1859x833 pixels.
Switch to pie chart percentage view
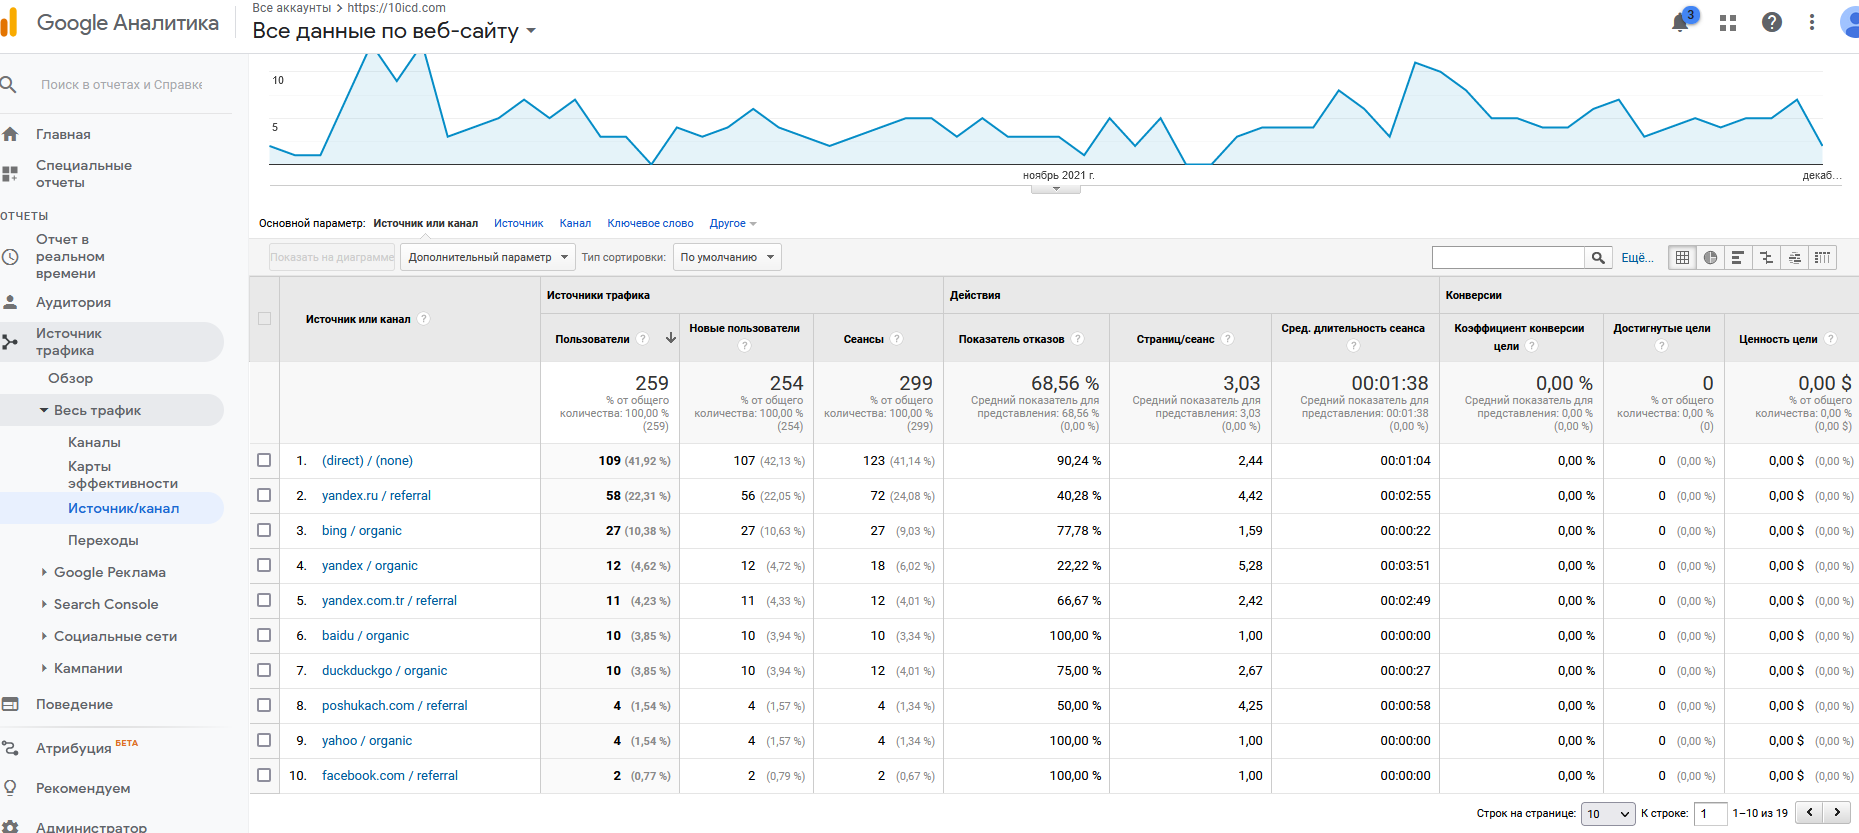pyautogui.click(x=1711, y=258)
